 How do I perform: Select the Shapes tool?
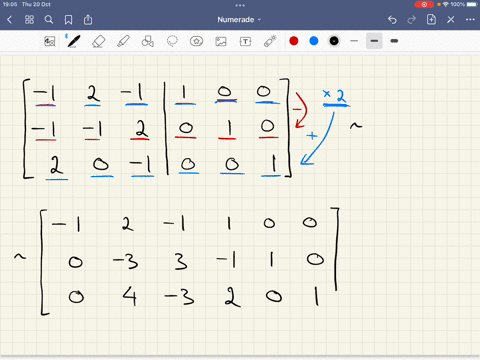[x=148, y=41]
